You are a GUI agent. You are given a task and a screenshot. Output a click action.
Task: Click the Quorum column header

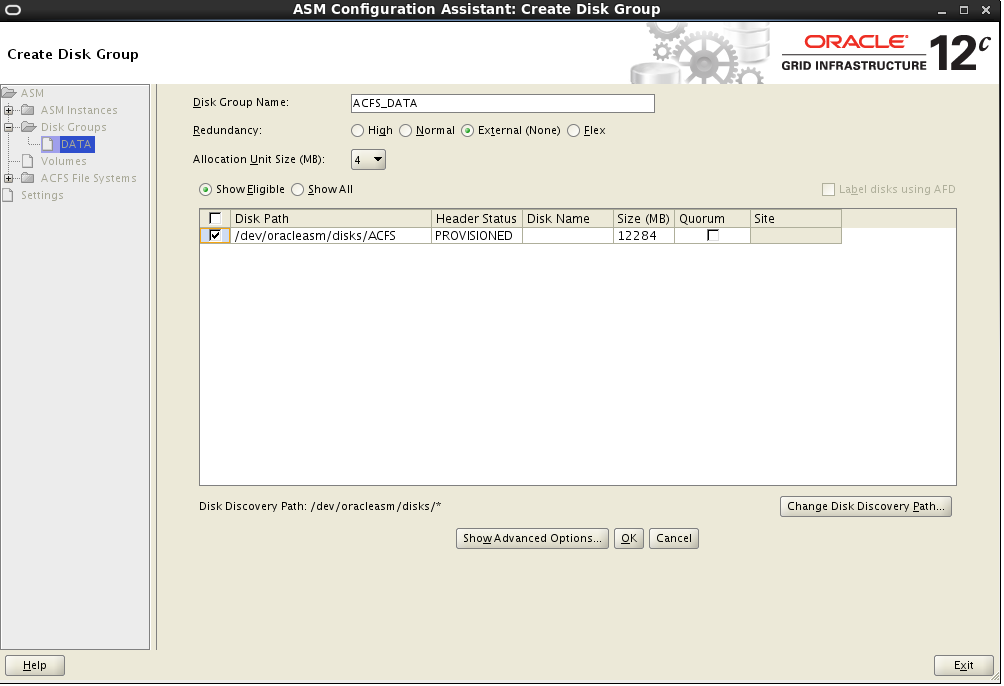pyautogui.click(x=712, y=218)
